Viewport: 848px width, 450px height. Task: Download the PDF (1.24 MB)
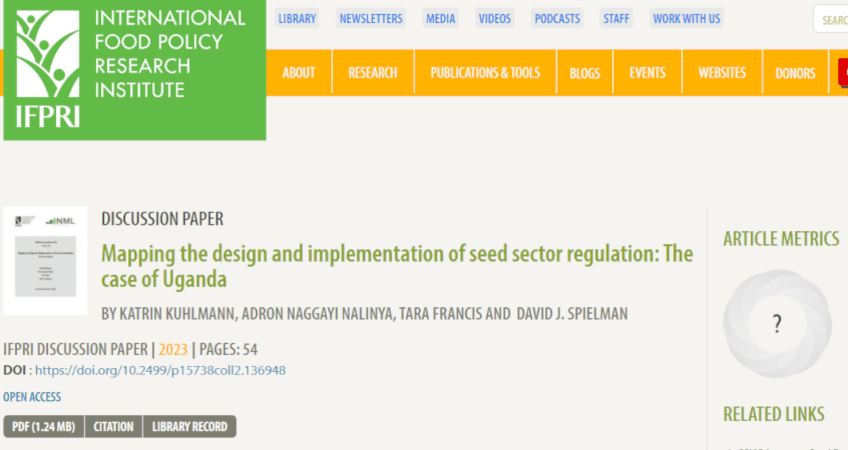44,427
